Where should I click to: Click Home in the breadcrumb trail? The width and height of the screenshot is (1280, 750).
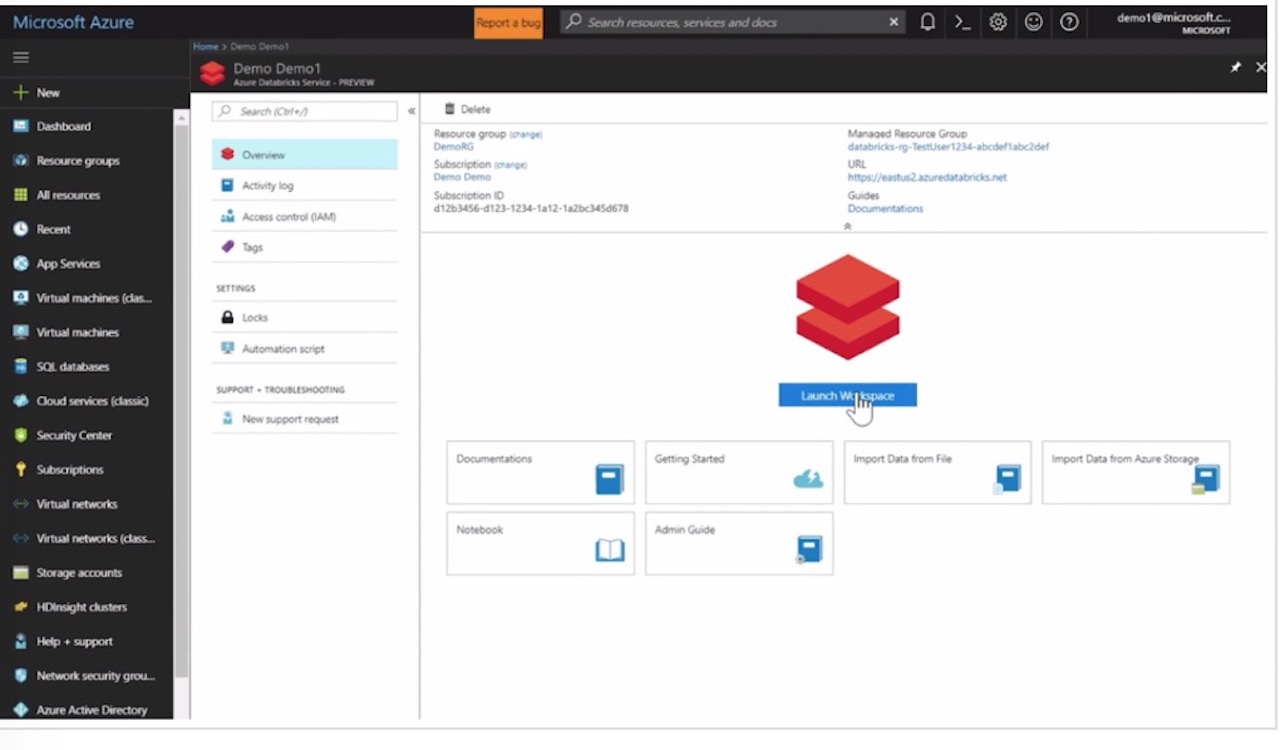tap(205, 45)
